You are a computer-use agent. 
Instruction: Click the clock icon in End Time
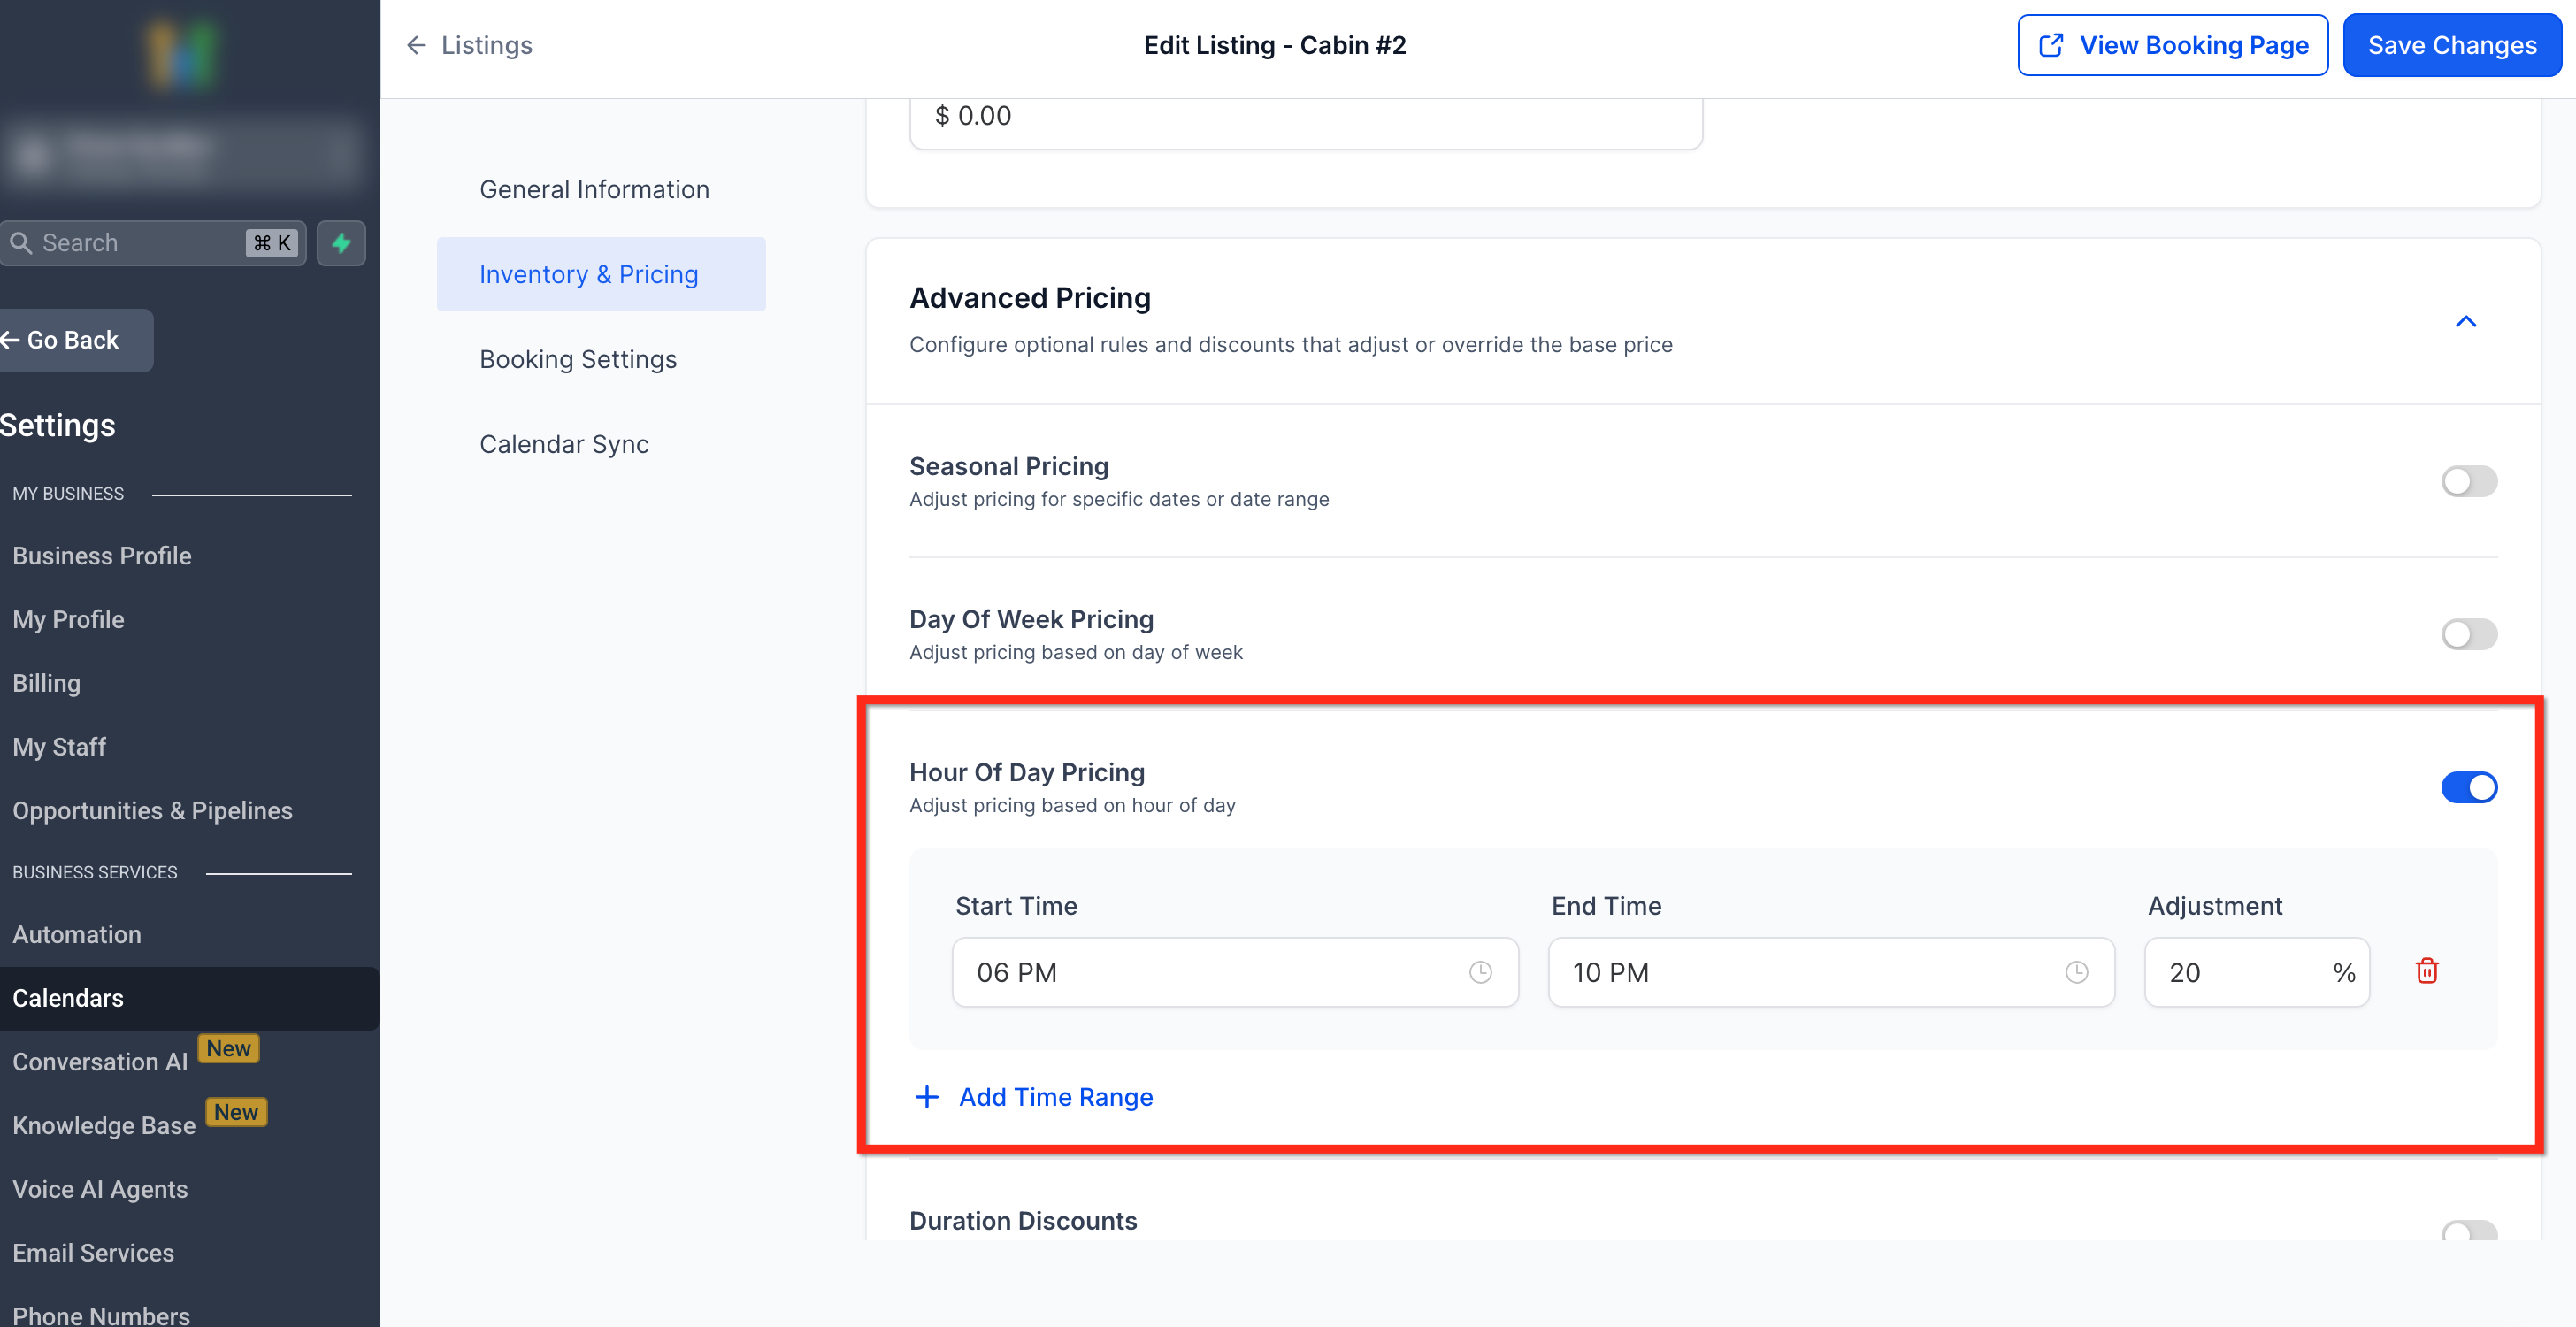pos(2076,972)
